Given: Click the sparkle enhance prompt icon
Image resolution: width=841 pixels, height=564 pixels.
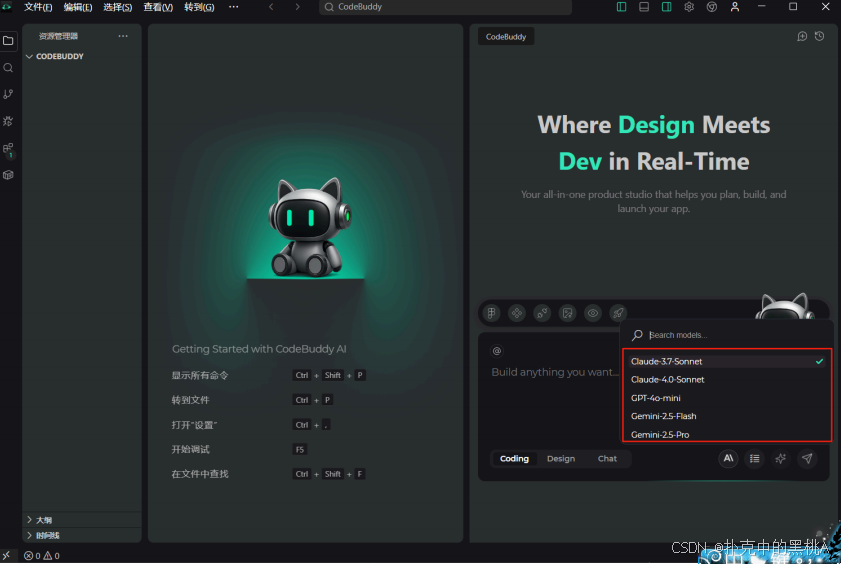Looking at the screenshot, I should click(780, 458).
